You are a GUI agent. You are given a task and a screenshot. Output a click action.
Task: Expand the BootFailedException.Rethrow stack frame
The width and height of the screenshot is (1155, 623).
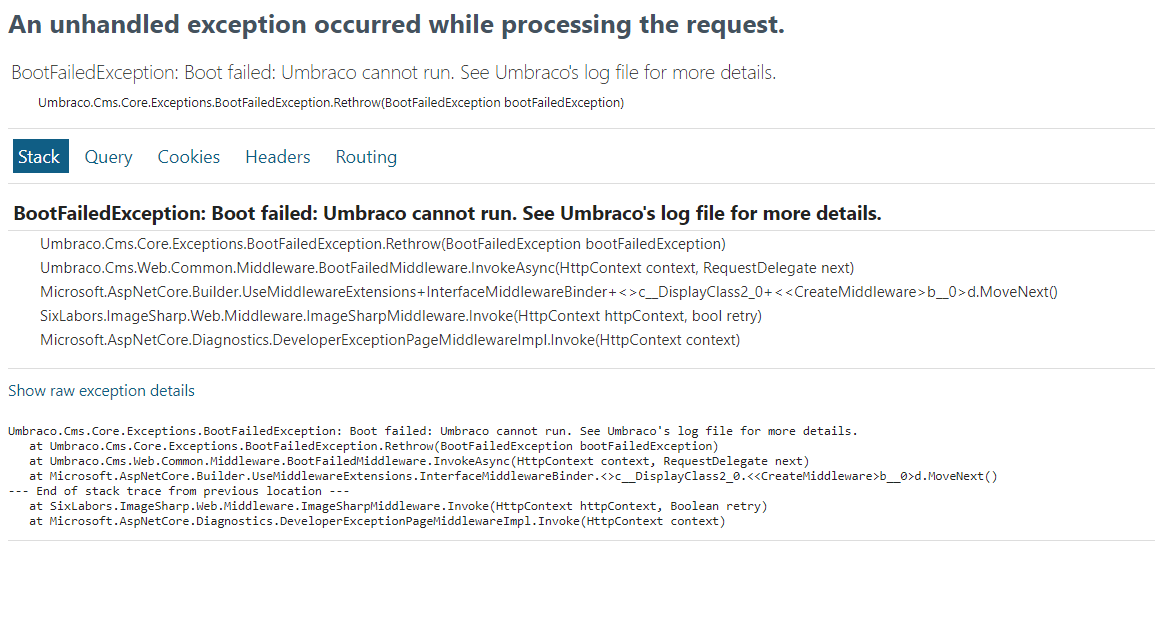point(383,244)
